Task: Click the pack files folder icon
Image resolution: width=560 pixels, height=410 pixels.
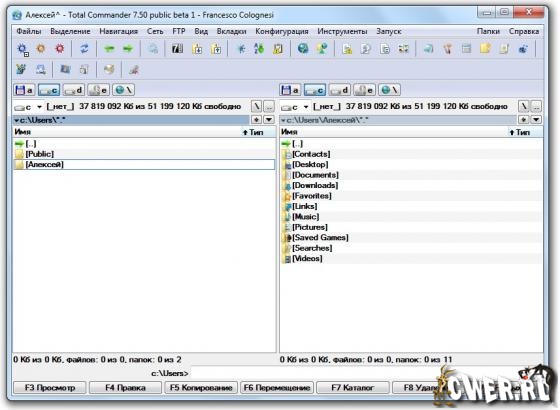Action: (197, 48)
